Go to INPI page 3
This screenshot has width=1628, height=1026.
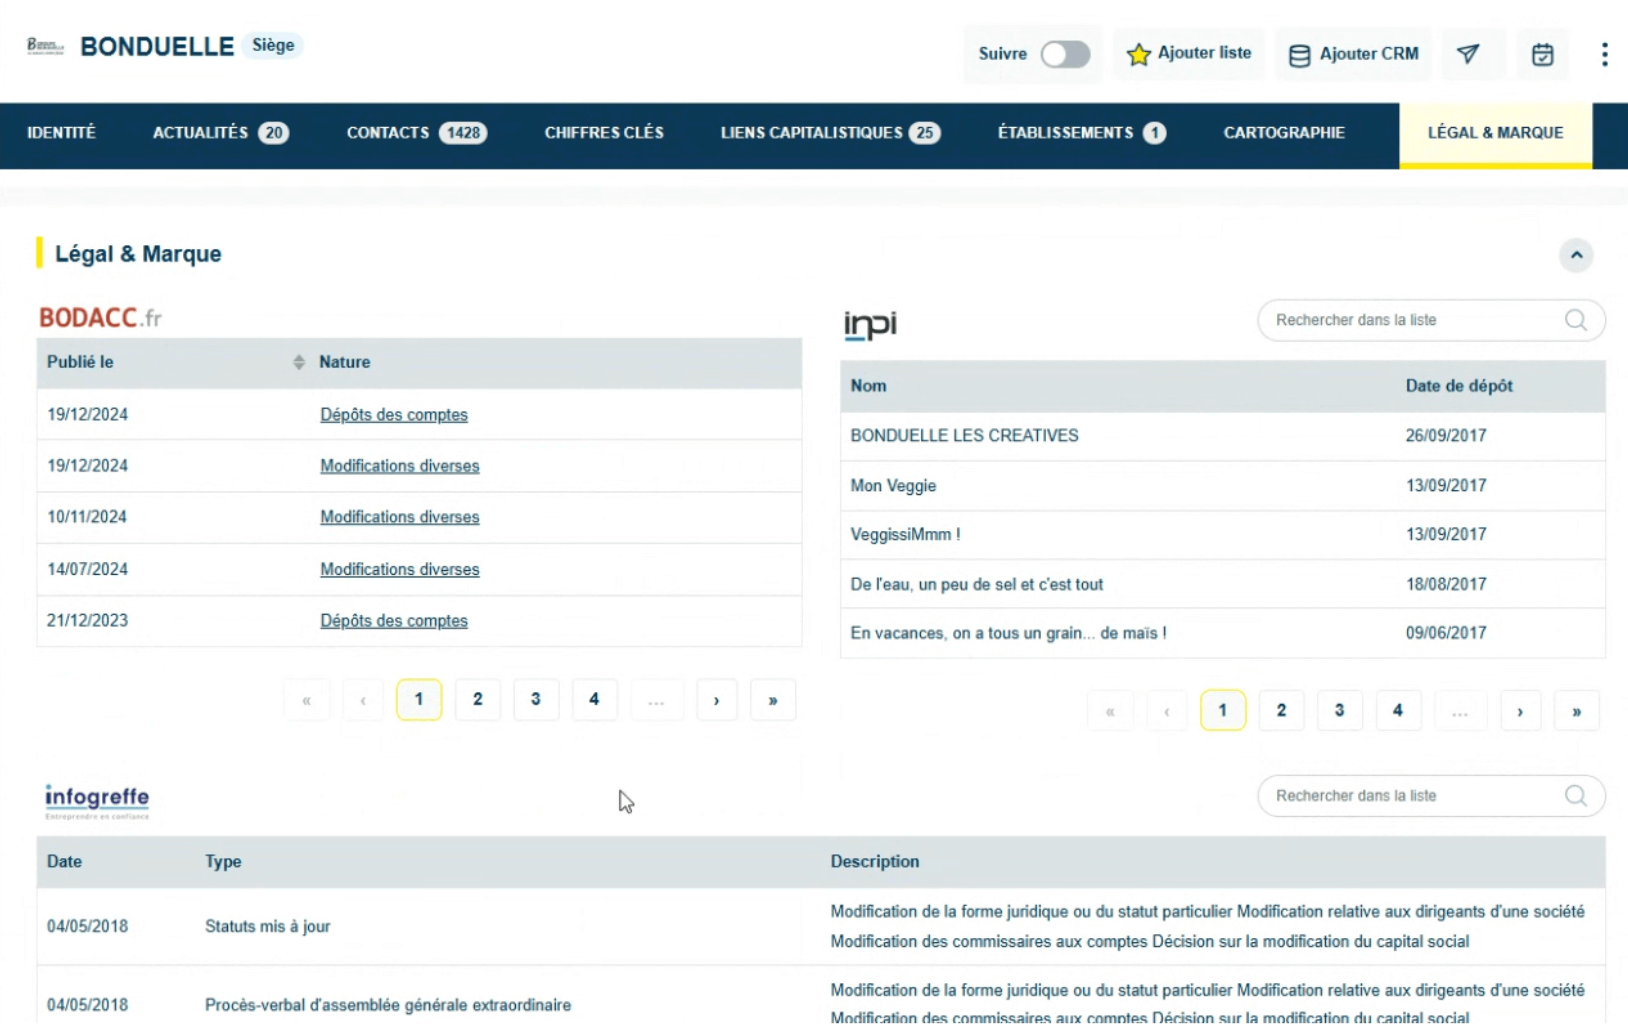point(1339,711)
